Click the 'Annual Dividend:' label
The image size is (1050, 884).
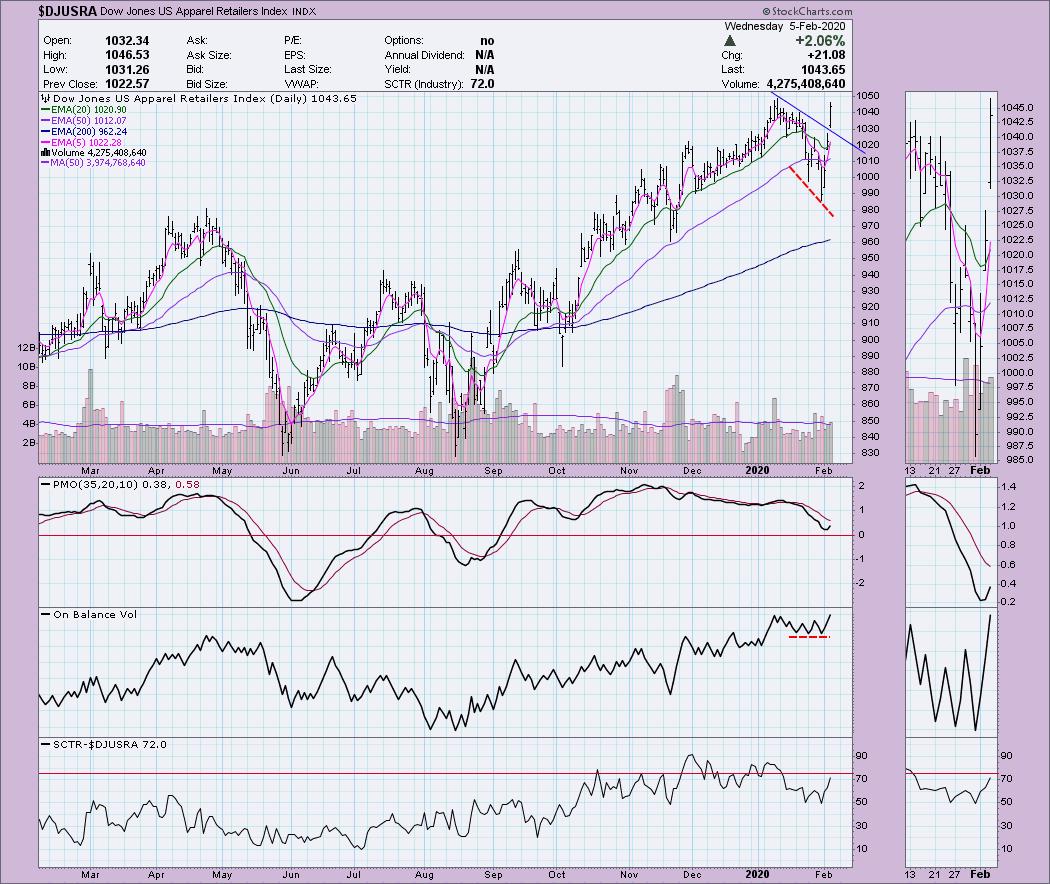pyautogui.click(x=425, y=55)
